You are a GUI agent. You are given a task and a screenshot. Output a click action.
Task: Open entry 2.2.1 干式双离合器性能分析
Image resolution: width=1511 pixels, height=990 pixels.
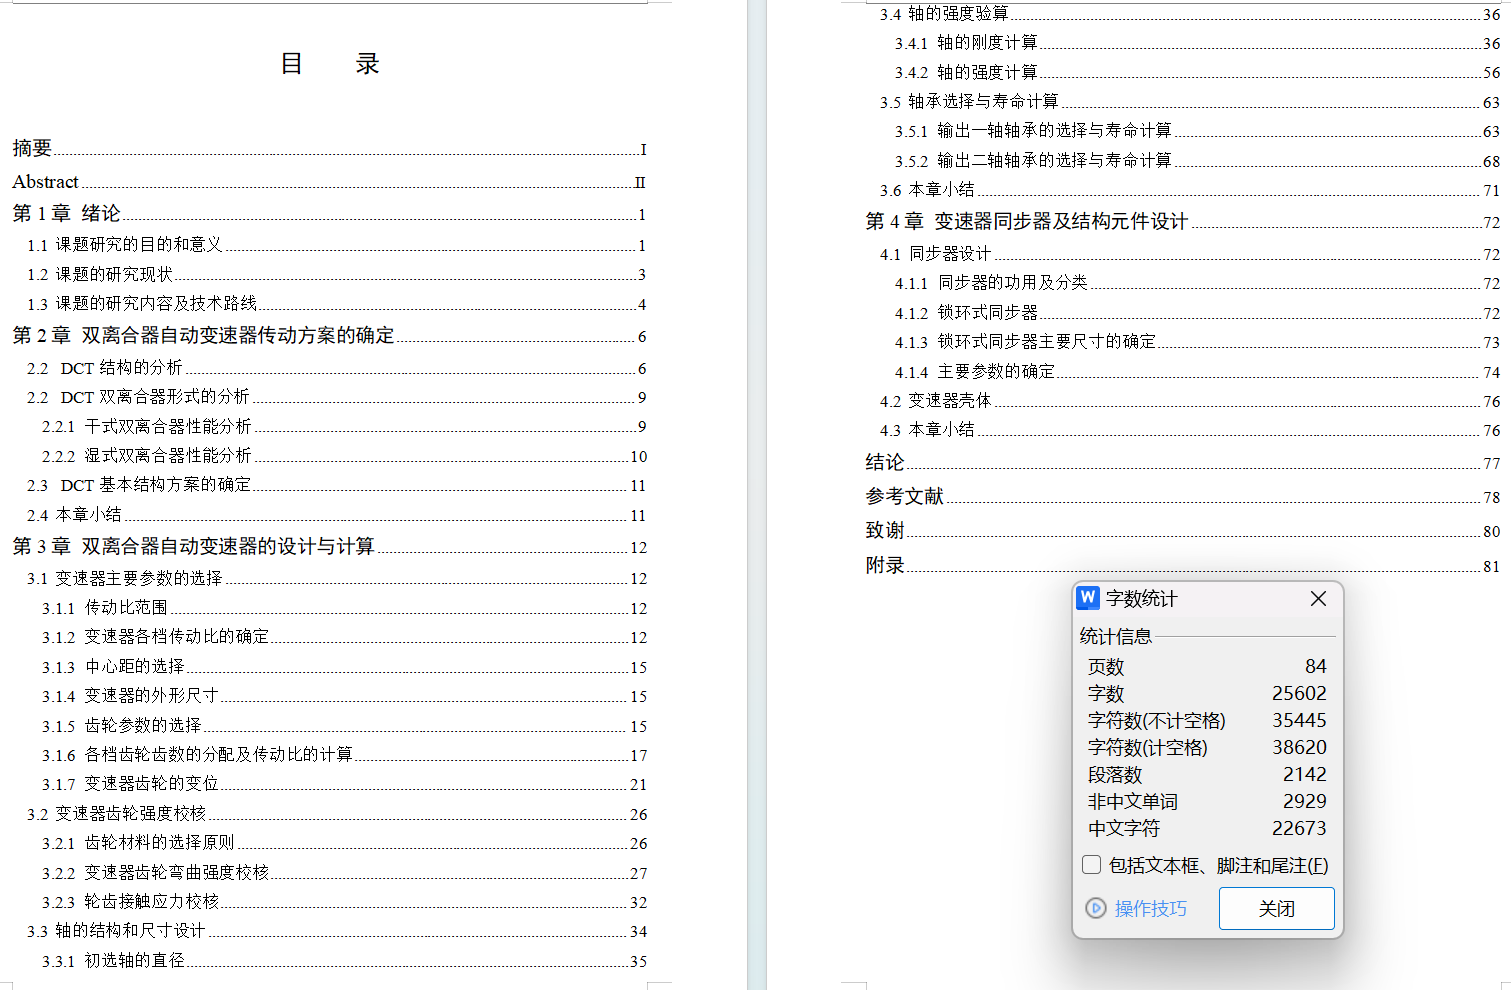tap(344, 426)
